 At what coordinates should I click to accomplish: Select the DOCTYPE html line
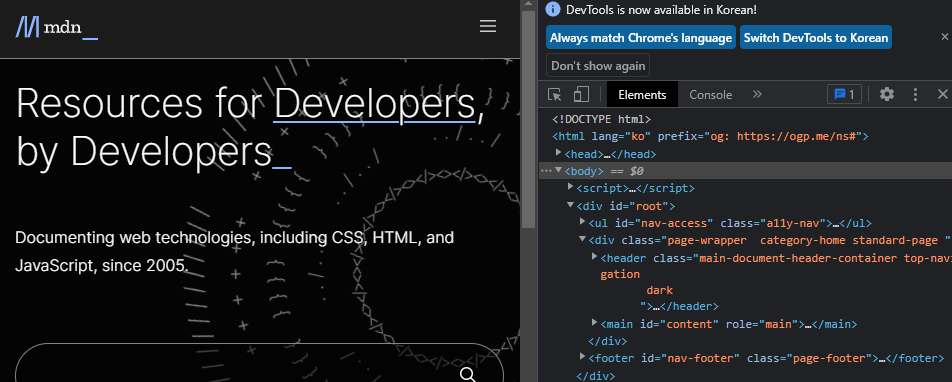[601, 119]
